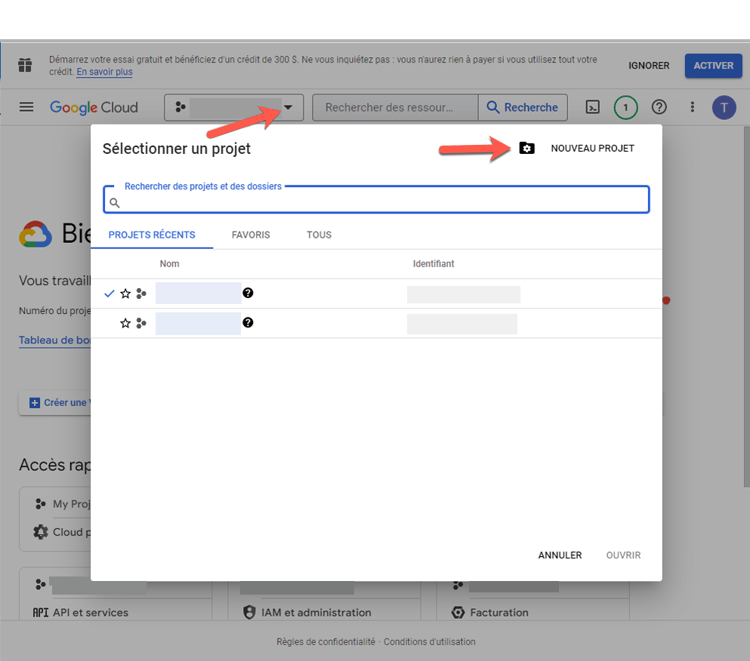Click the page vertical scrollbar
This screenshot has width=750, height=661.
click(x=747, y=306)
